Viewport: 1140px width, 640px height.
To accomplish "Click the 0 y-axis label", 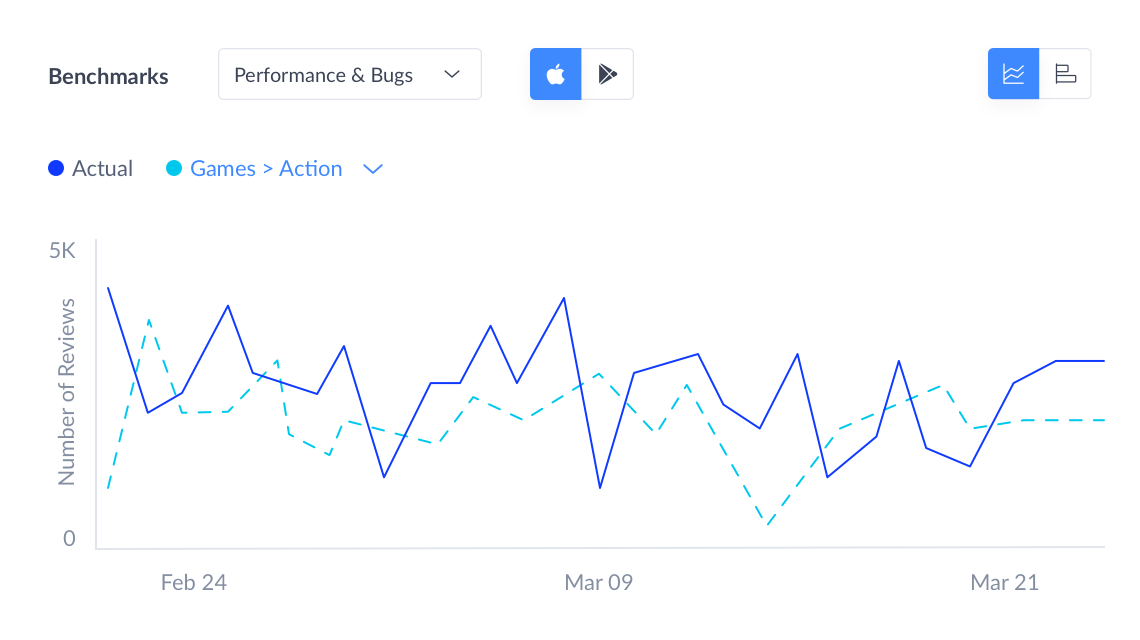I will click(69, 539).
